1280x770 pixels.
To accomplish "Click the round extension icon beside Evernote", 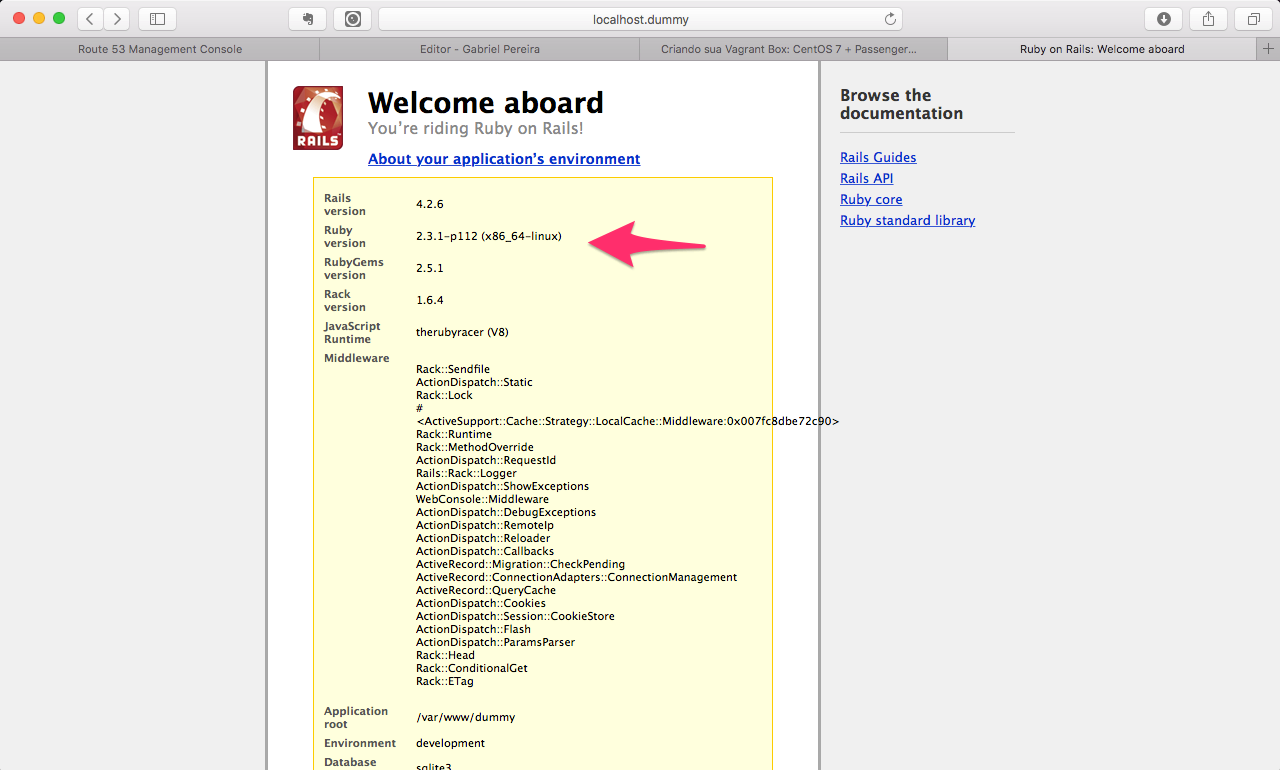I will (x=352, y=19).
